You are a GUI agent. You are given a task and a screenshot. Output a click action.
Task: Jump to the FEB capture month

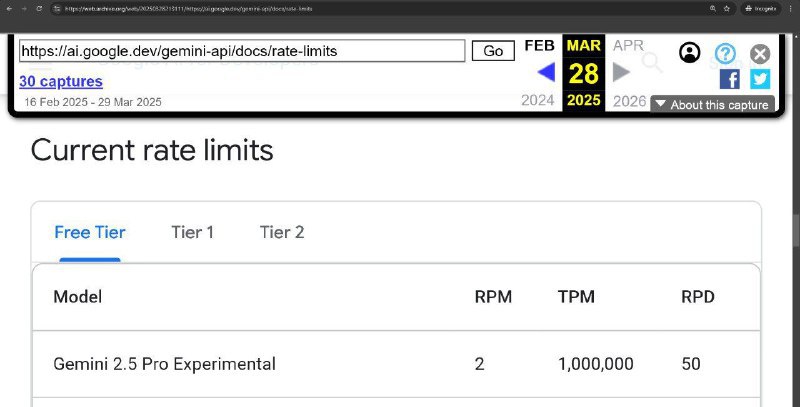(x=539, y=46)
